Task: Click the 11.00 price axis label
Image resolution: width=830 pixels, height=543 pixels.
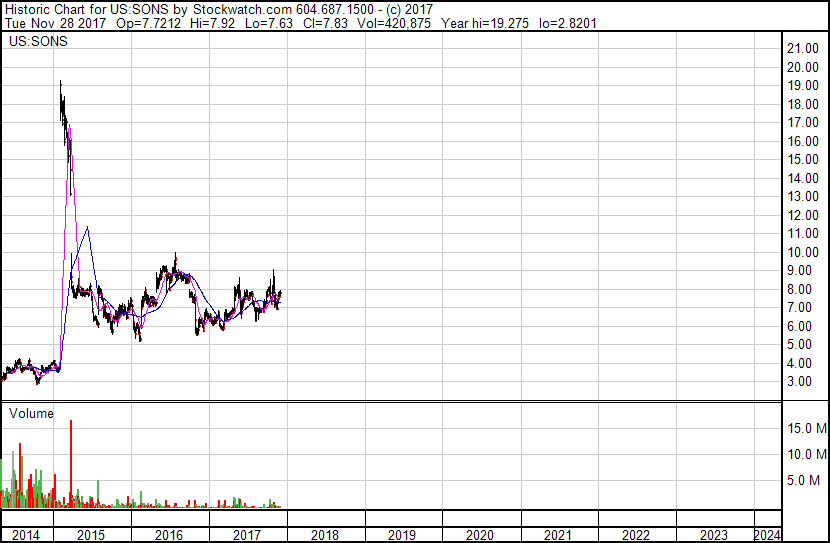Action: click(x=803, y=234)
